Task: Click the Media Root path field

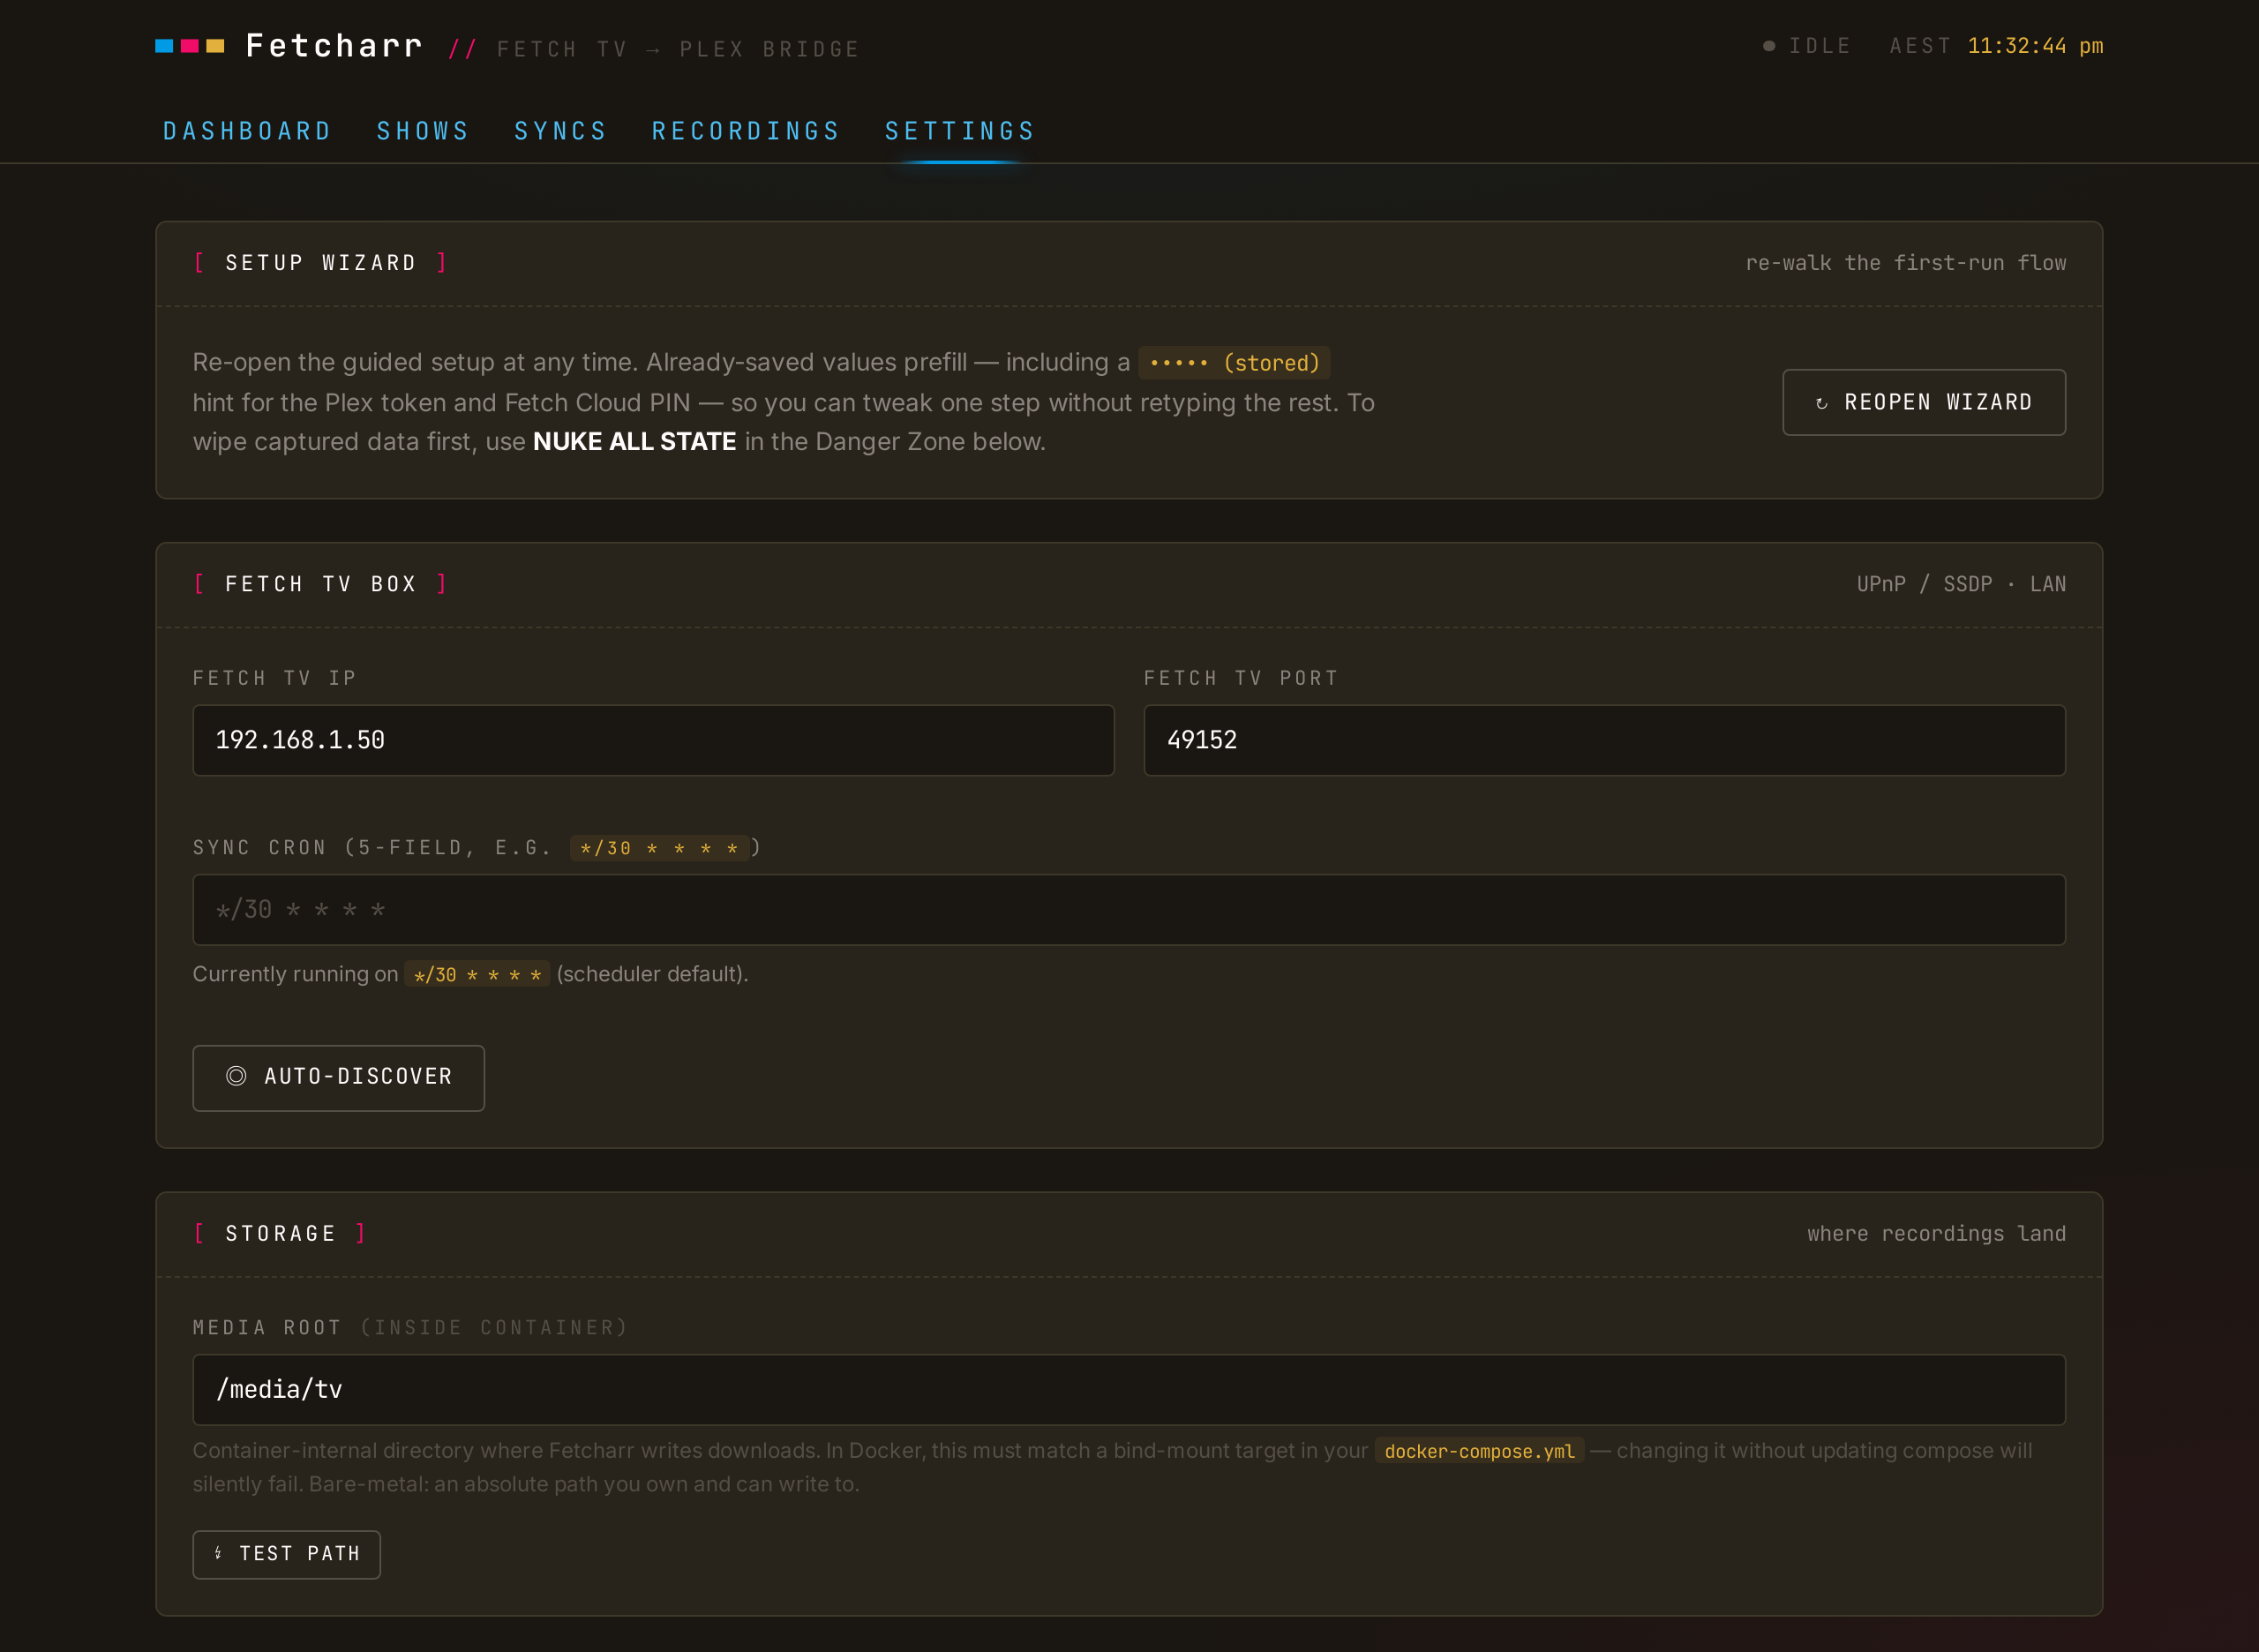Action: (x=1129, y=1390)
